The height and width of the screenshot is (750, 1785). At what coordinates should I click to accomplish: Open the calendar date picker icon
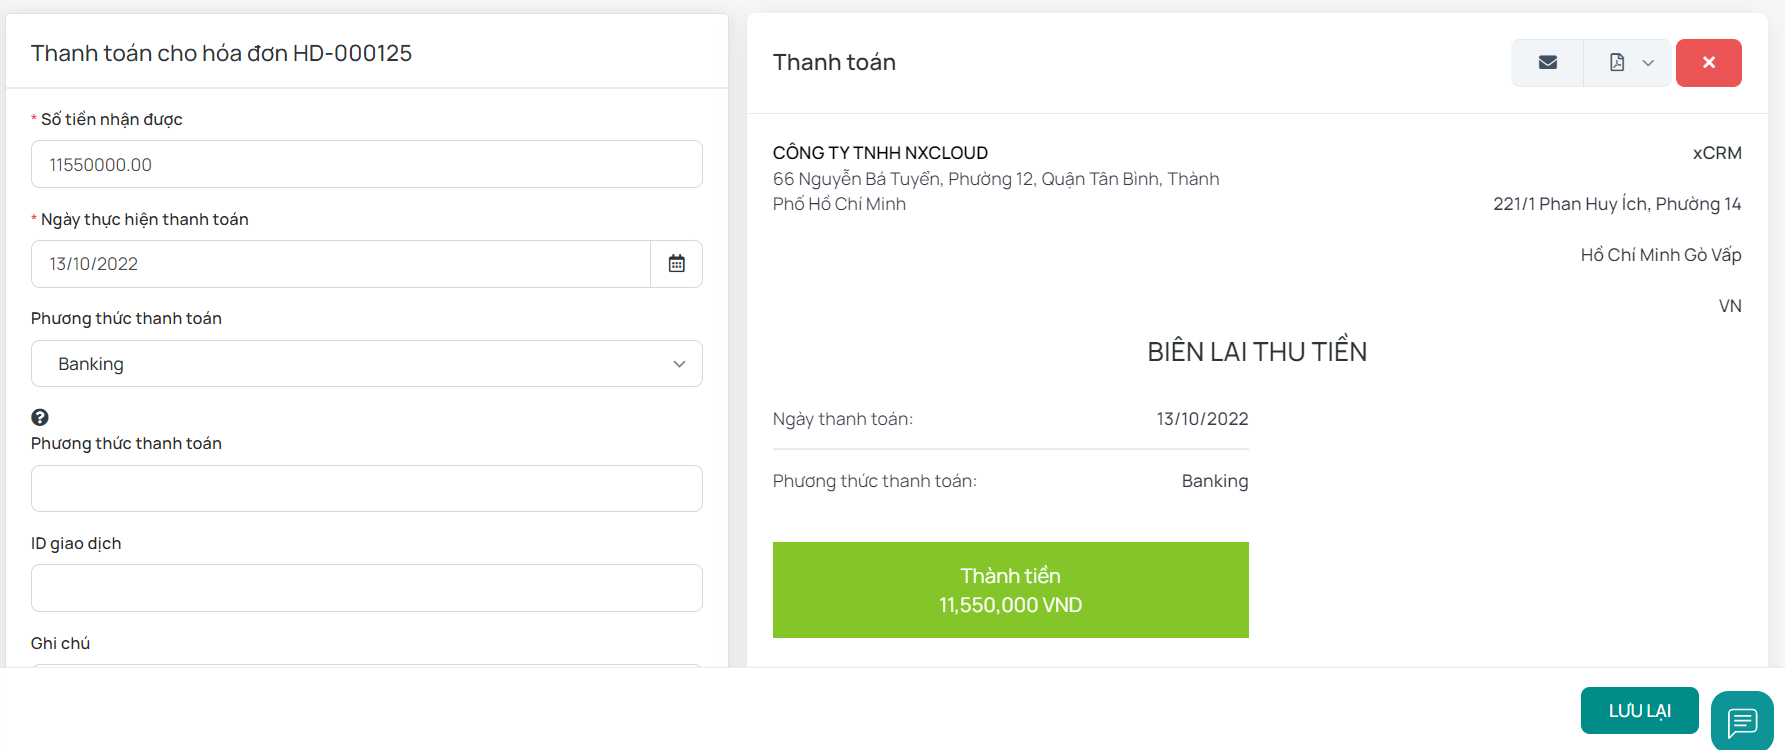[x=677, y=264]
